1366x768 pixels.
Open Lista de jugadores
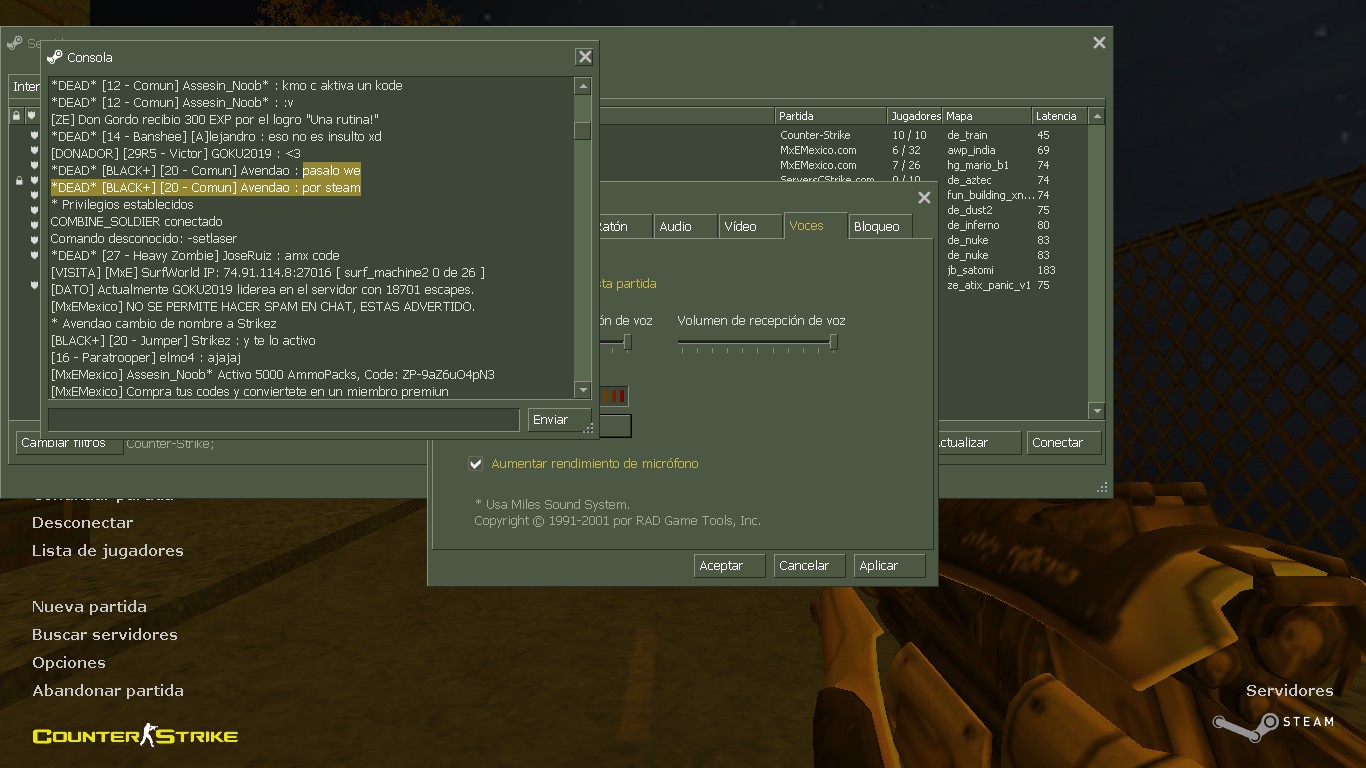(x=107, y=551)
